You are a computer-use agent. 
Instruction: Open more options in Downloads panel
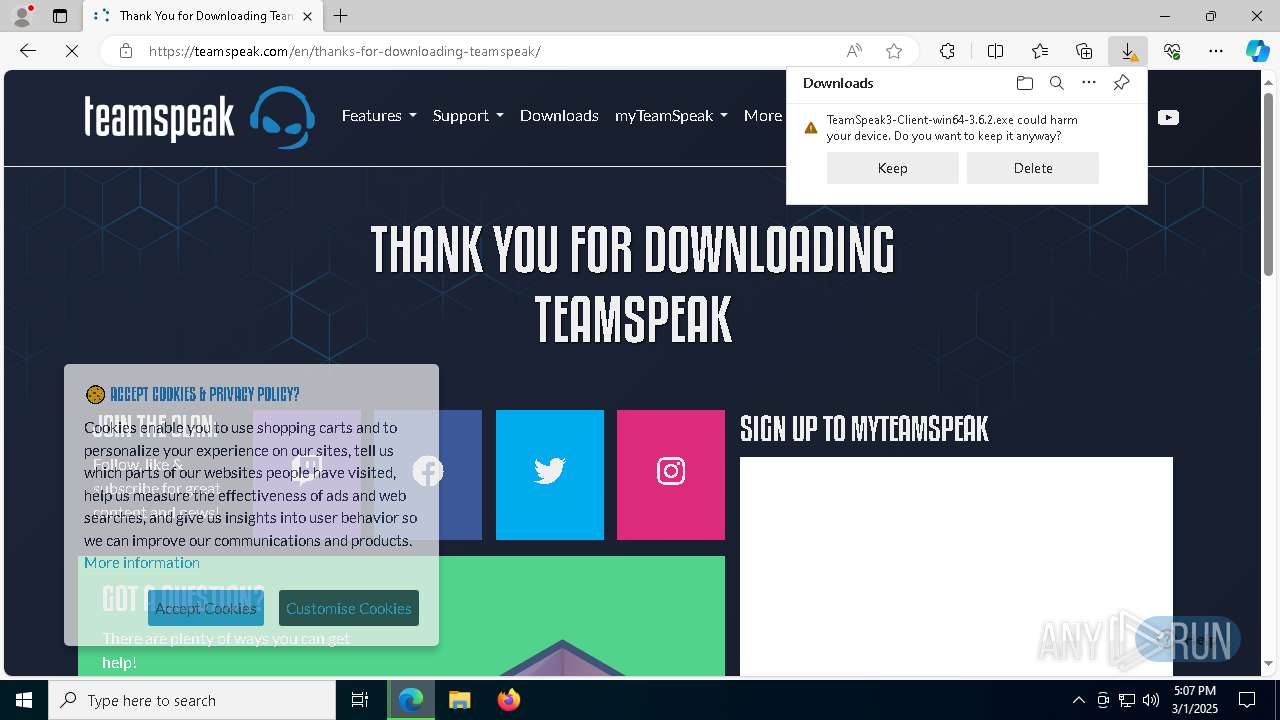point(1089,83)
